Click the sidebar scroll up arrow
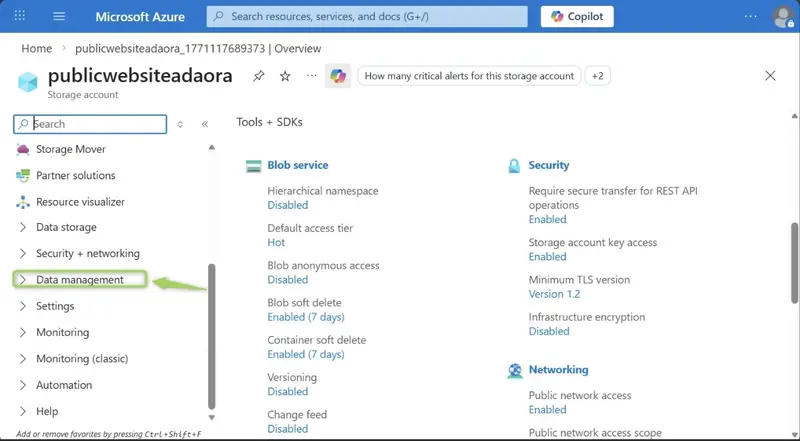Viewport: 800px width, 441px height. click(212, 148)
